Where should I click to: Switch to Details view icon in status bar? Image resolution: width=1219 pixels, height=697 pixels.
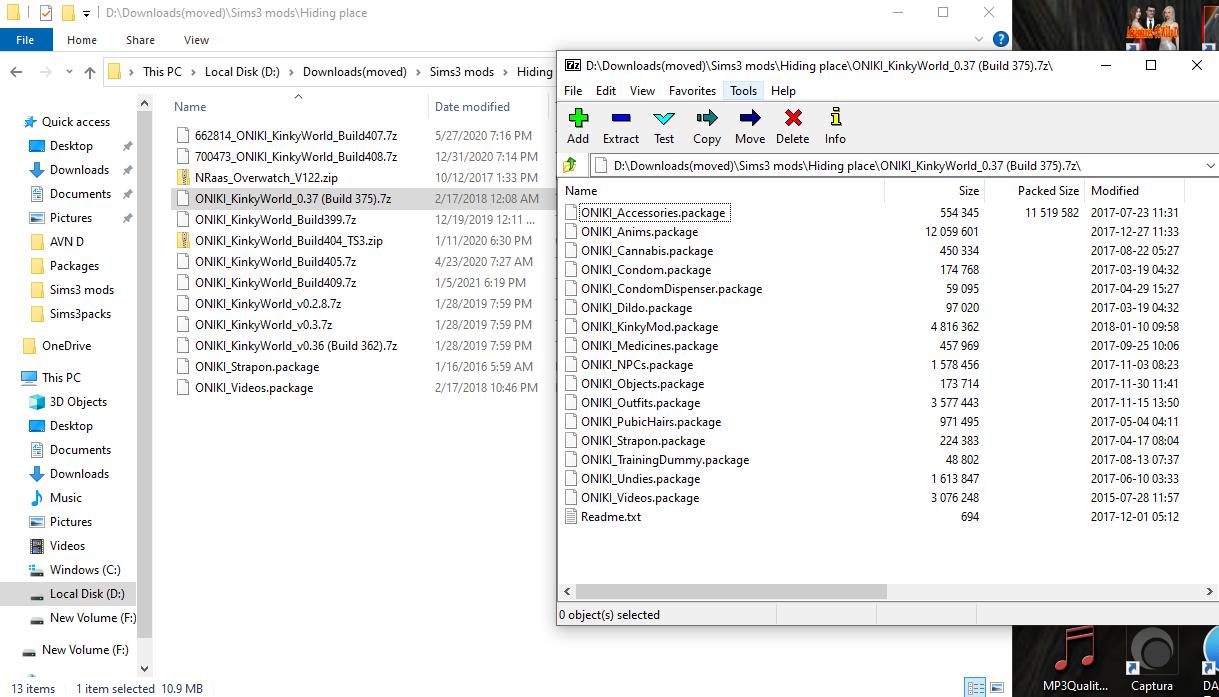(974, 688)
